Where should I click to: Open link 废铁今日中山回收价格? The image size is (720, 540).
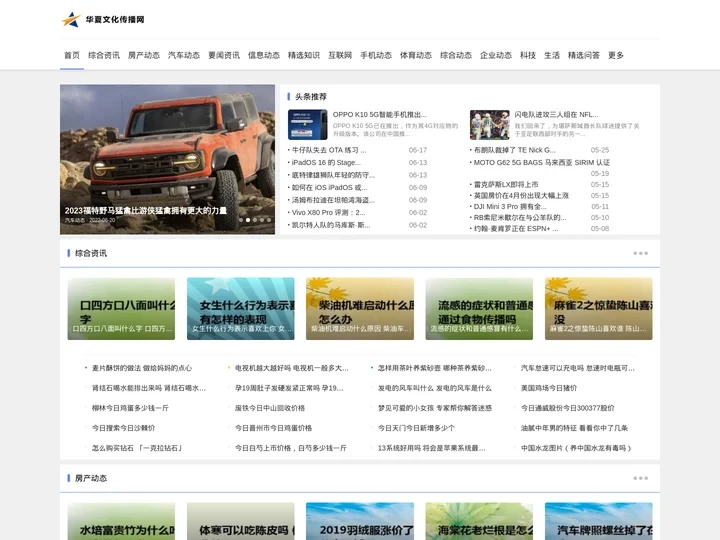(x=270, y=408)
